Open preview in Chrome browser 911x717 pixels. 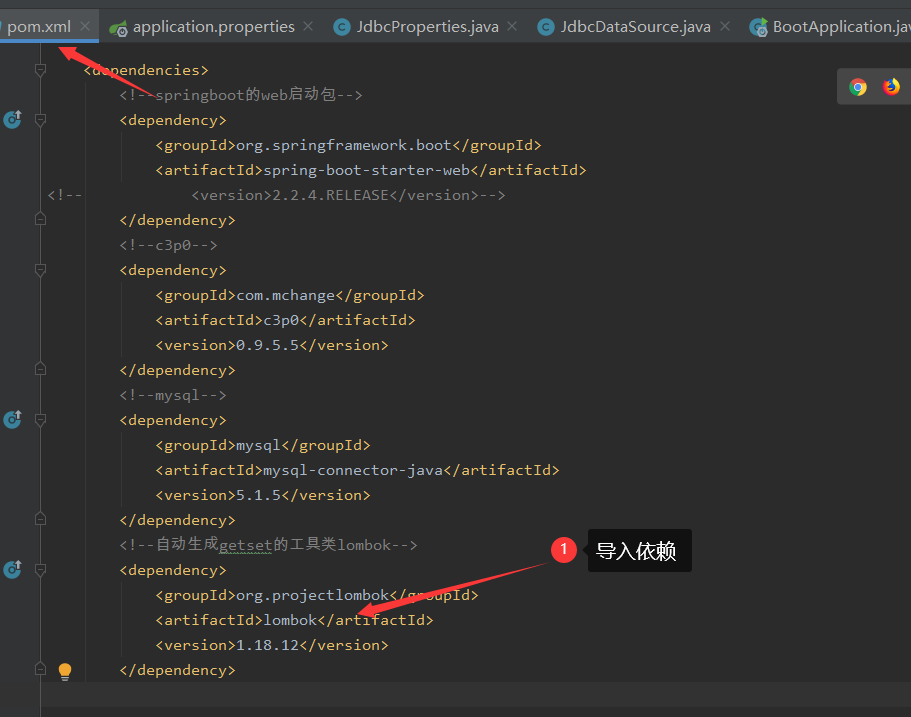click(x=858, y=87)
